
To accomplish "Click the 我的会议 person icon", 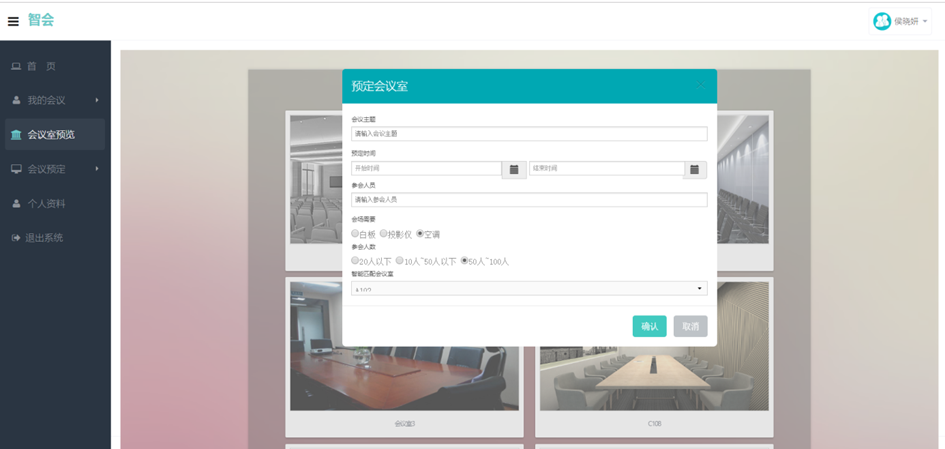I will tap(16, 100).
